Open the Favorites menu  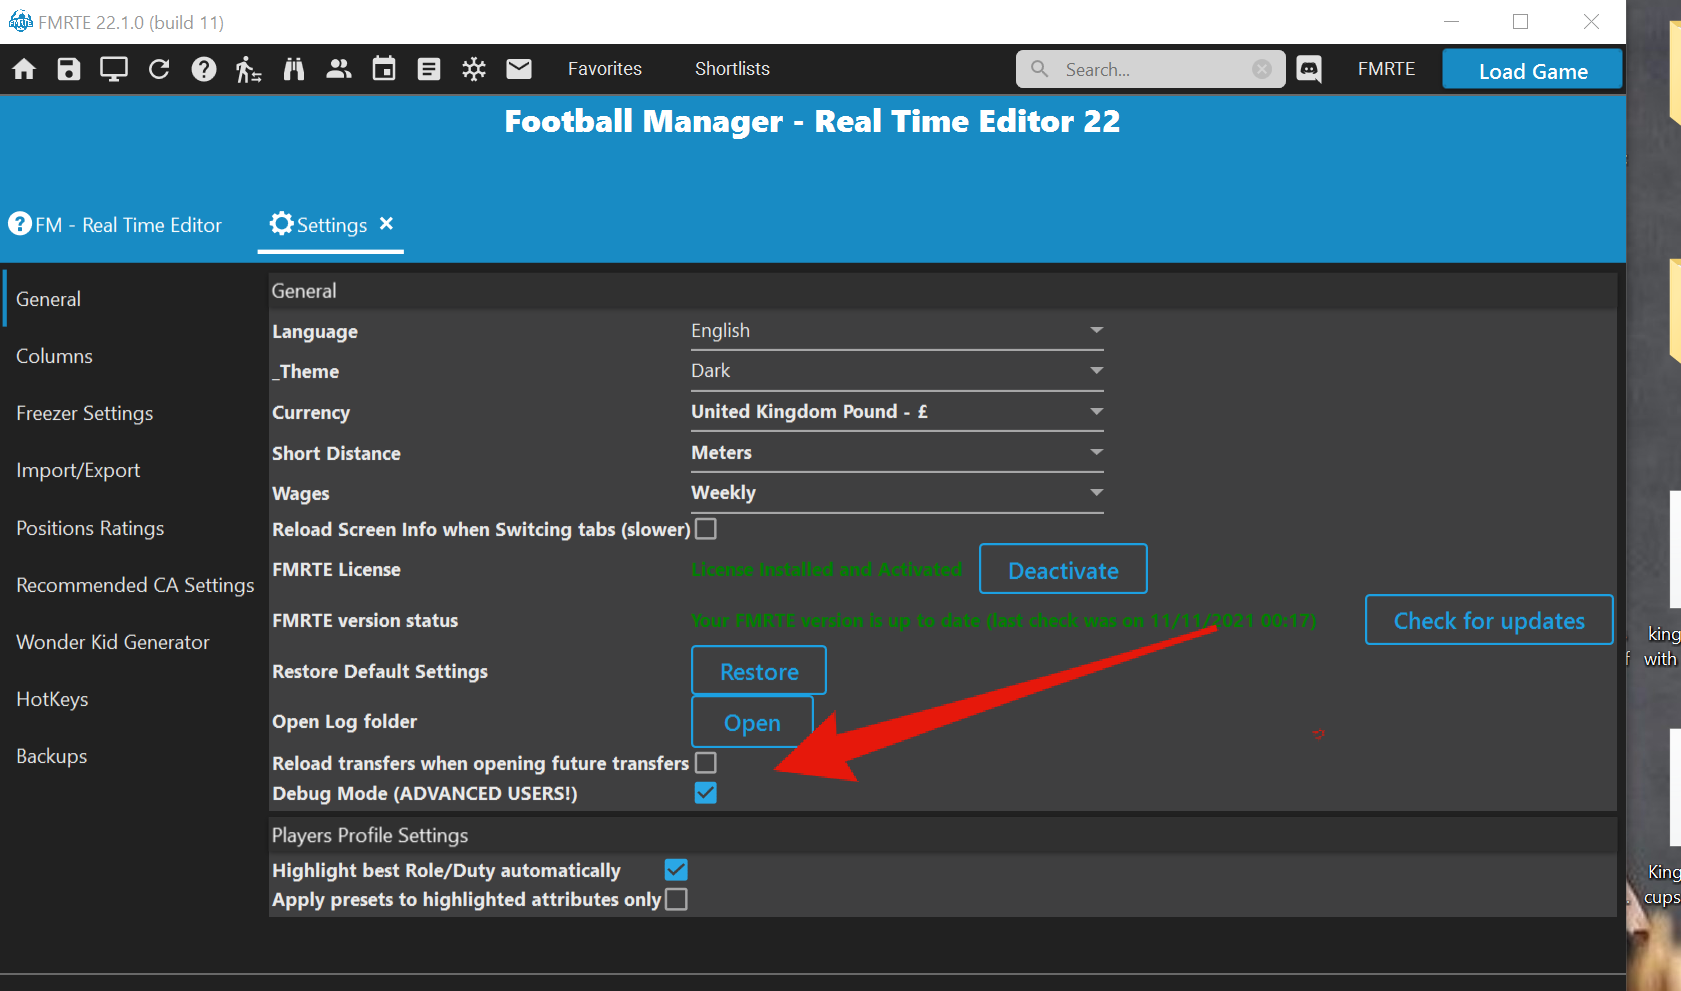(605, 69)
